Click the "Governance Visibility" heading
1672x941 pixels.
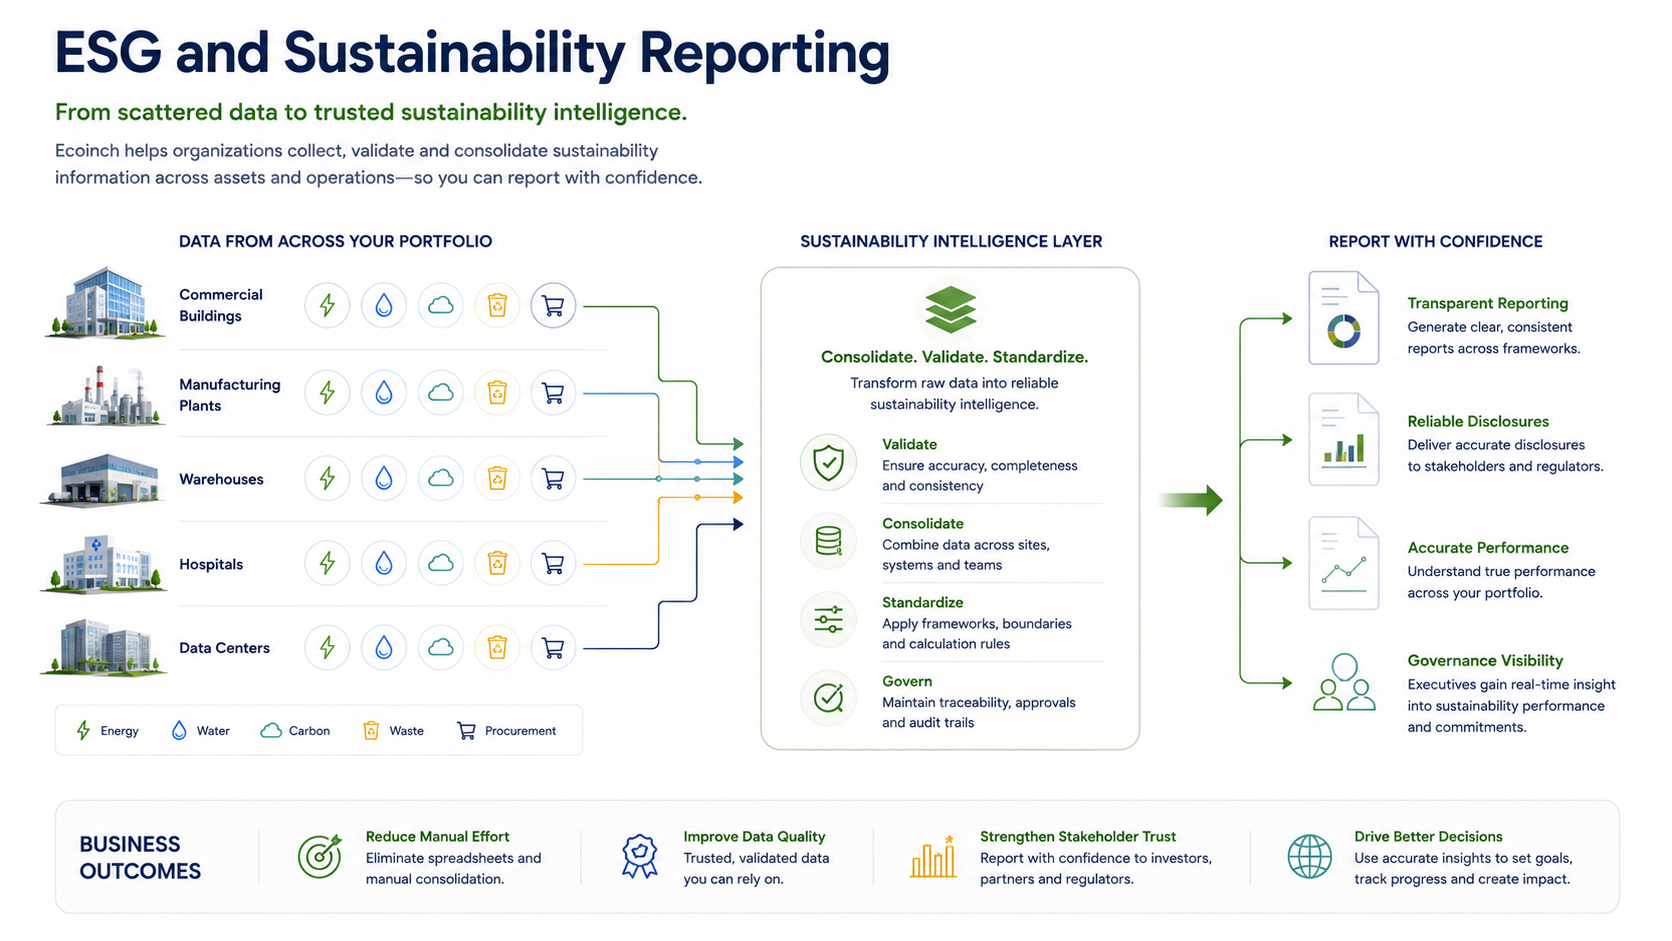1485,660
